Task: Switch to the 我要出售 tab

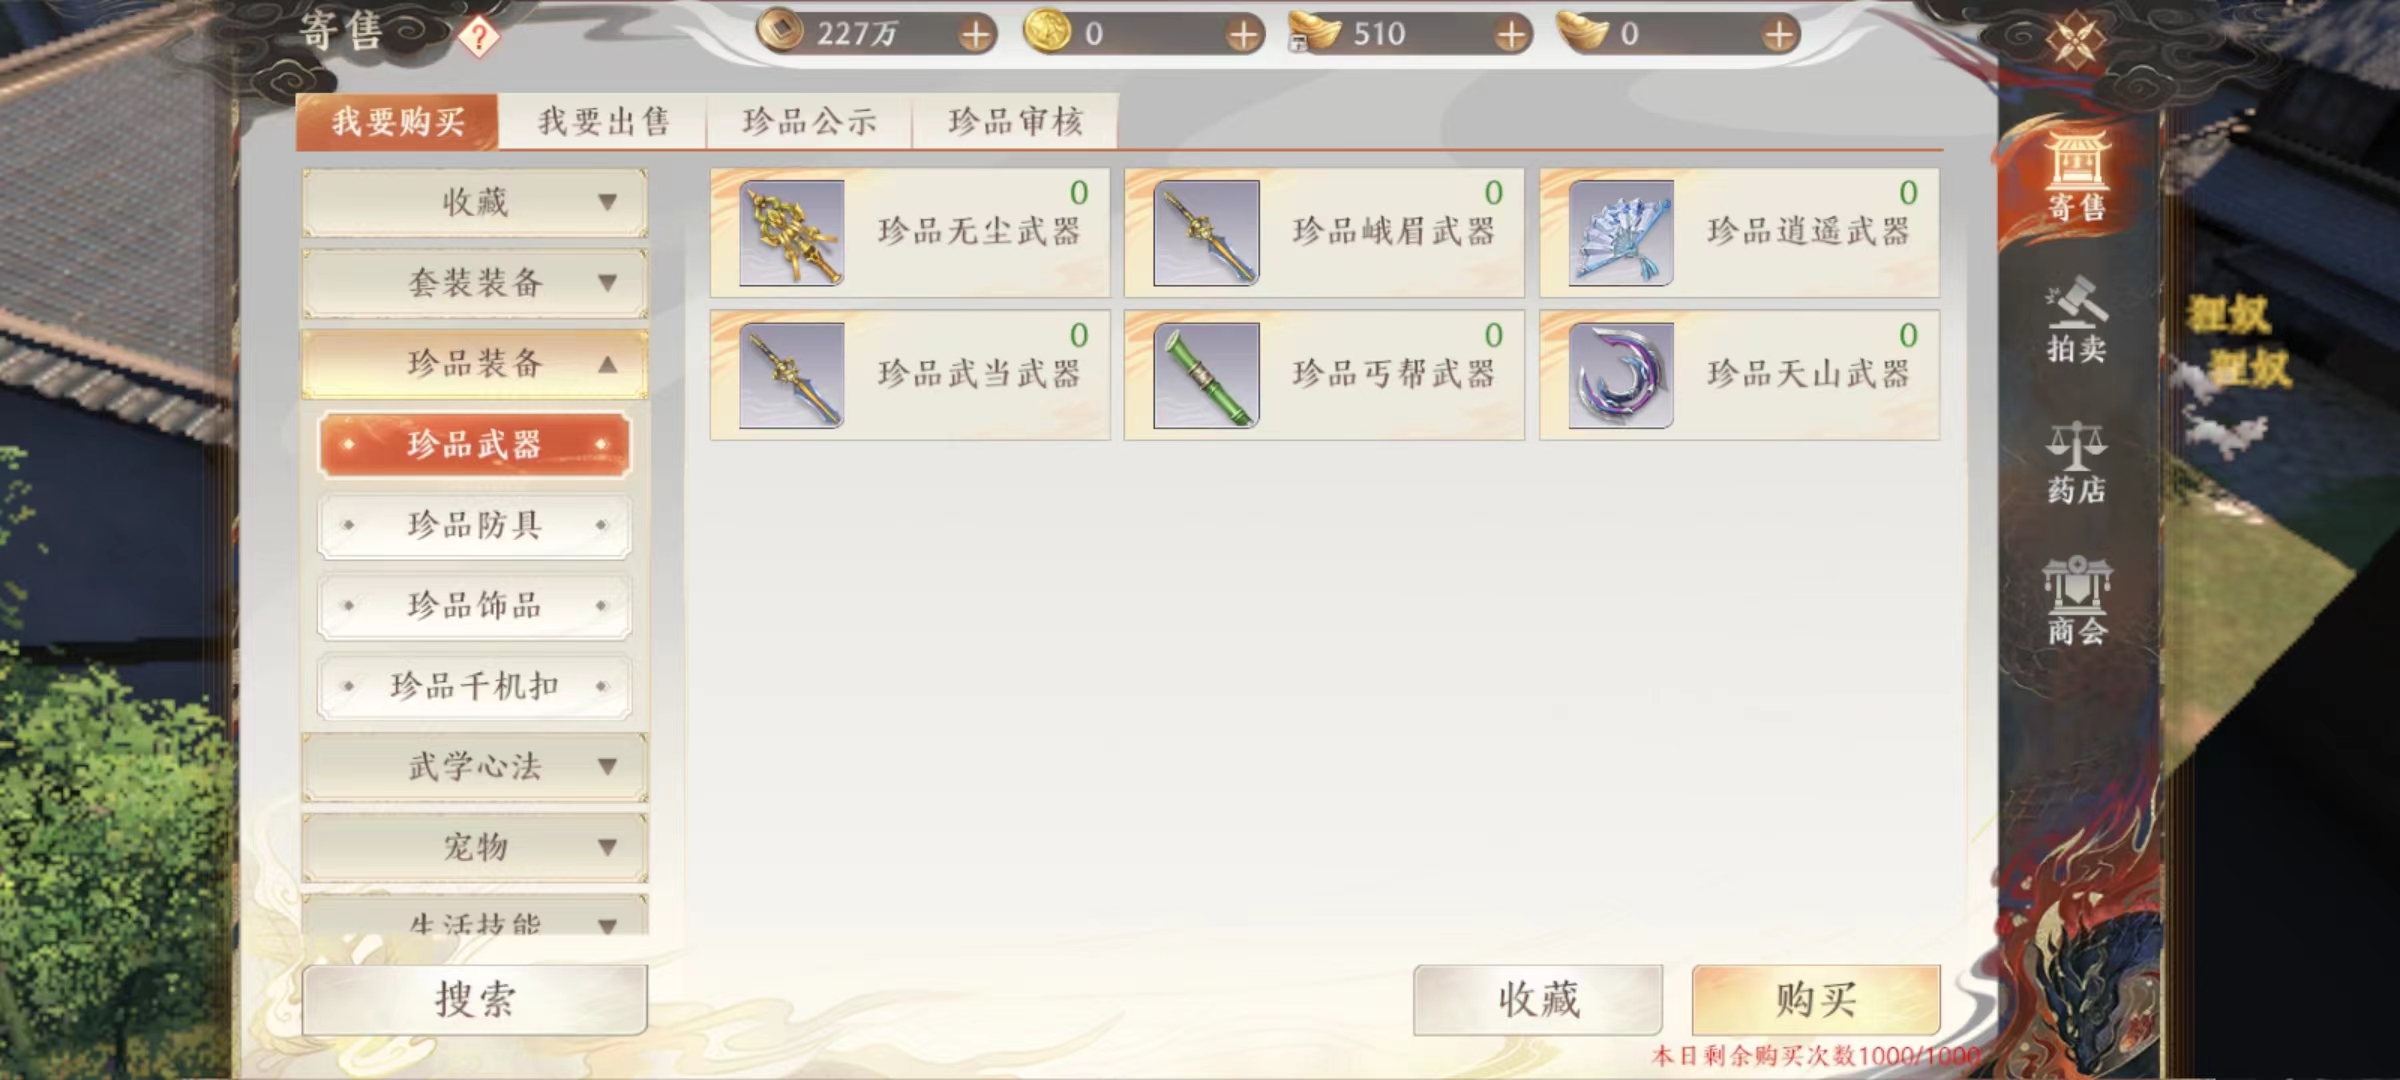Action: (603, 122)
